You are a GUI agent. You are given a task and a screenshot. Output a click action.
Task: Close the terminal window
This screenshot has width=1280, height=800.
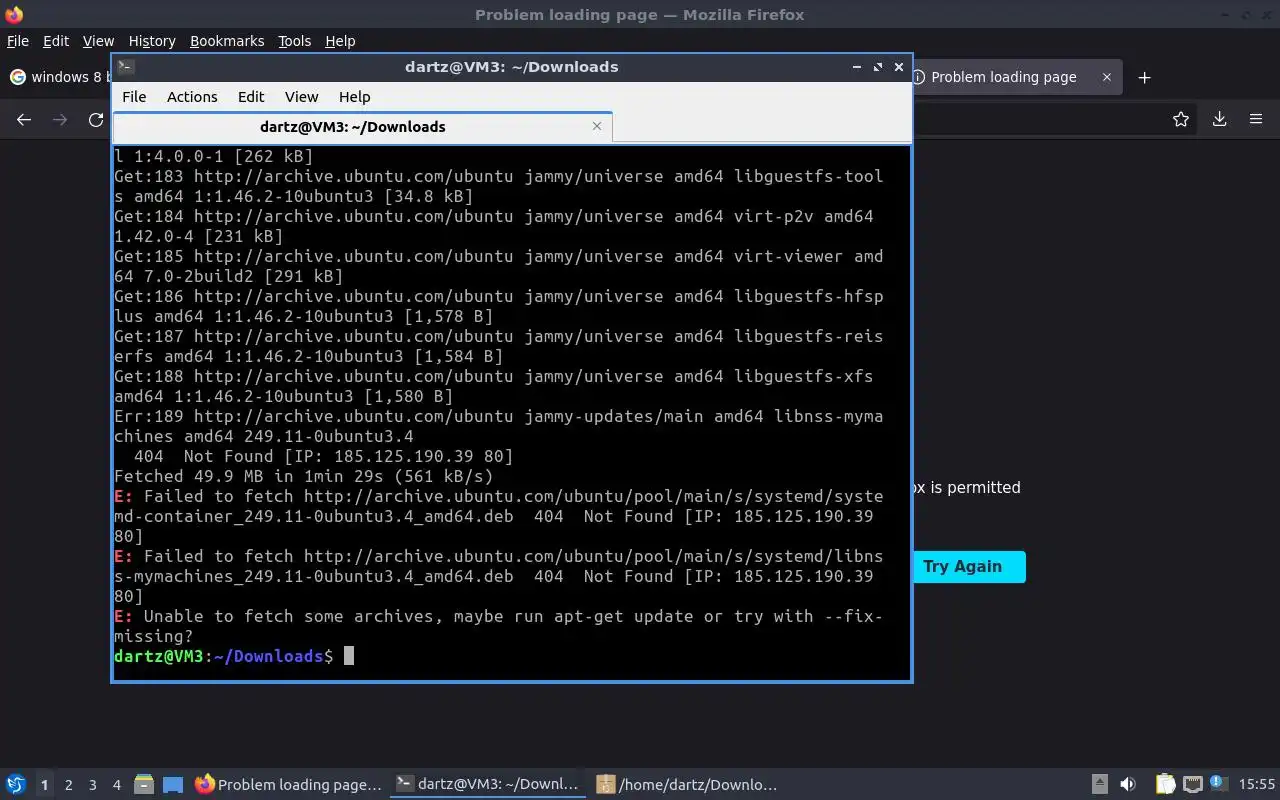pyautogui.click(x=899, y=67)
